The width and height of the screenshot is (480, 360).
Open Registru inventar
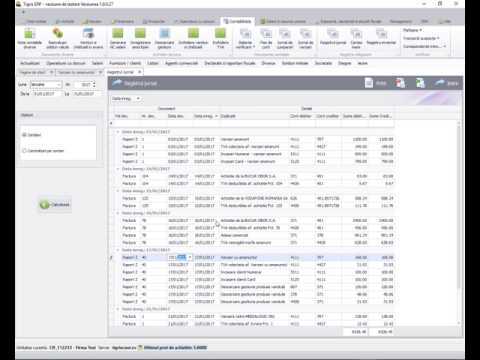tap(381, 37)
